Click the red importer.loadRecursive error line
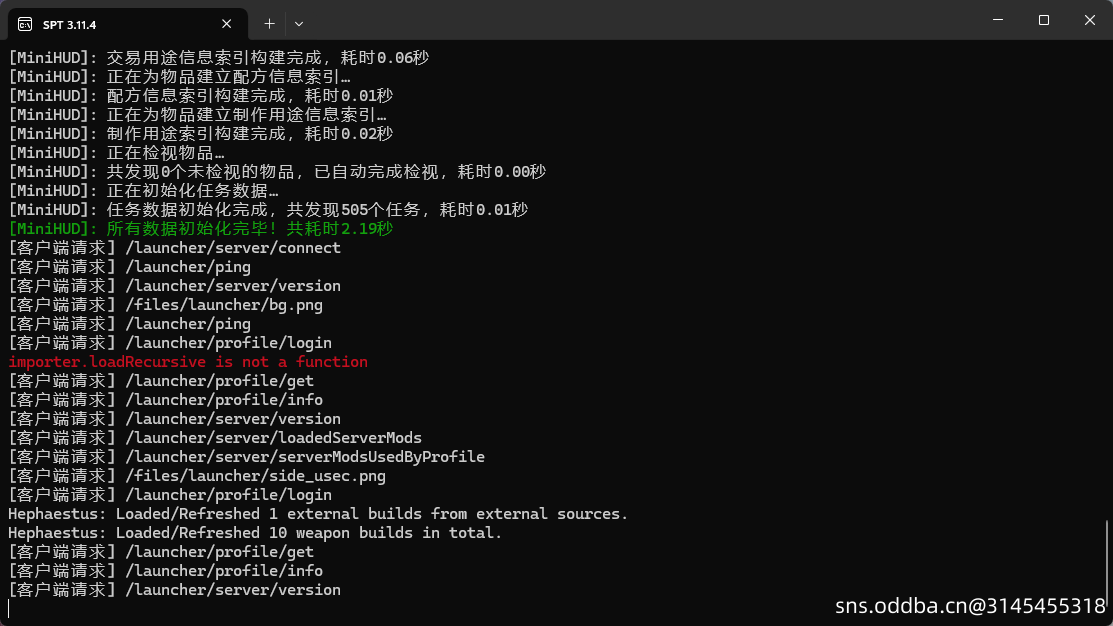The width and height of the screenshot is (1113, 626). pyautogui.click(x=188, y=362)
